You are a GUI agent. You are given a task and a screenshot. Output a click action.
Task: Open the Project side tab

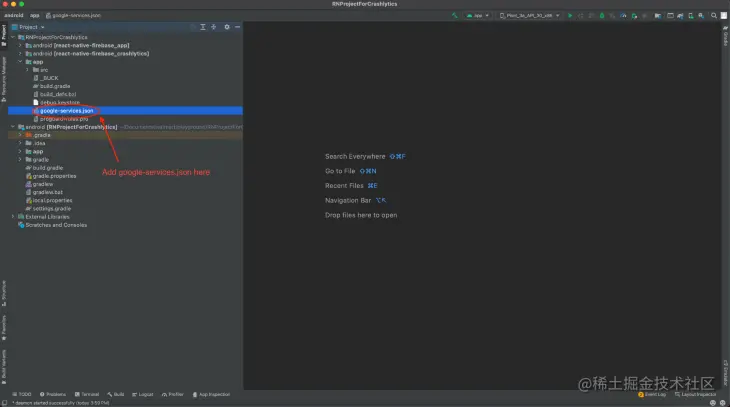(4, 35)
